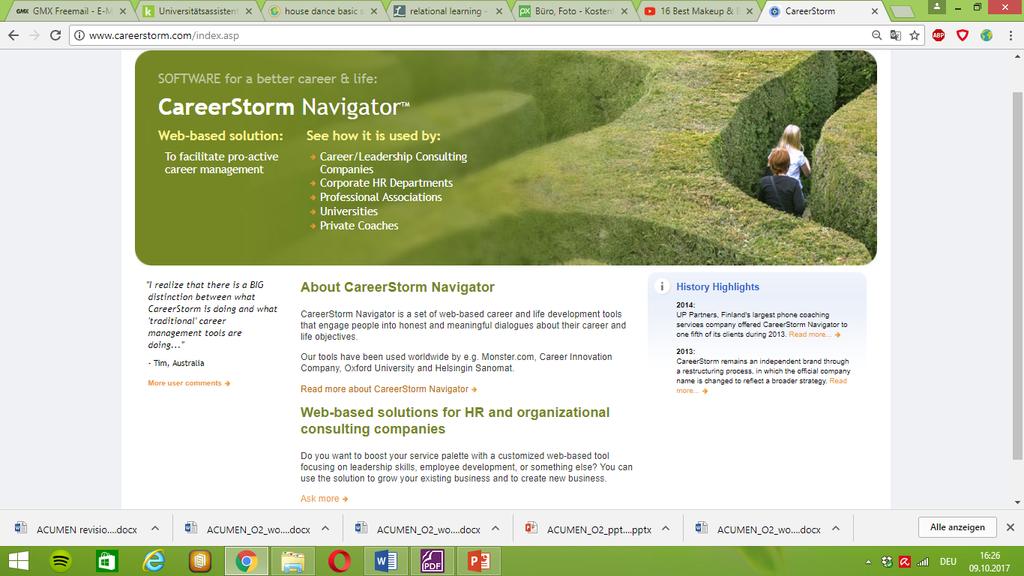Click the page vertical scrollbar thumb

tap(1017, 276)
